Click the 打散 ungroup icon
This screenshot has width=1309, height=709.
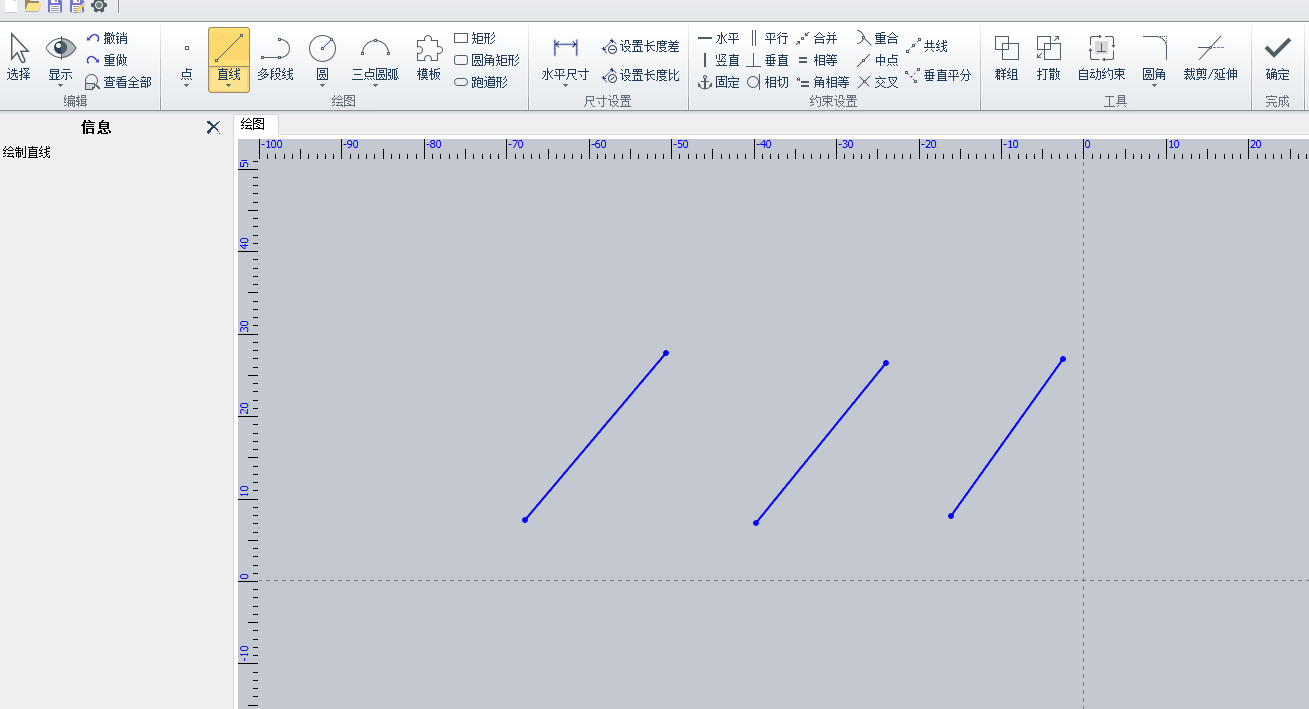pyautogui.click(x=1049, y=57)
